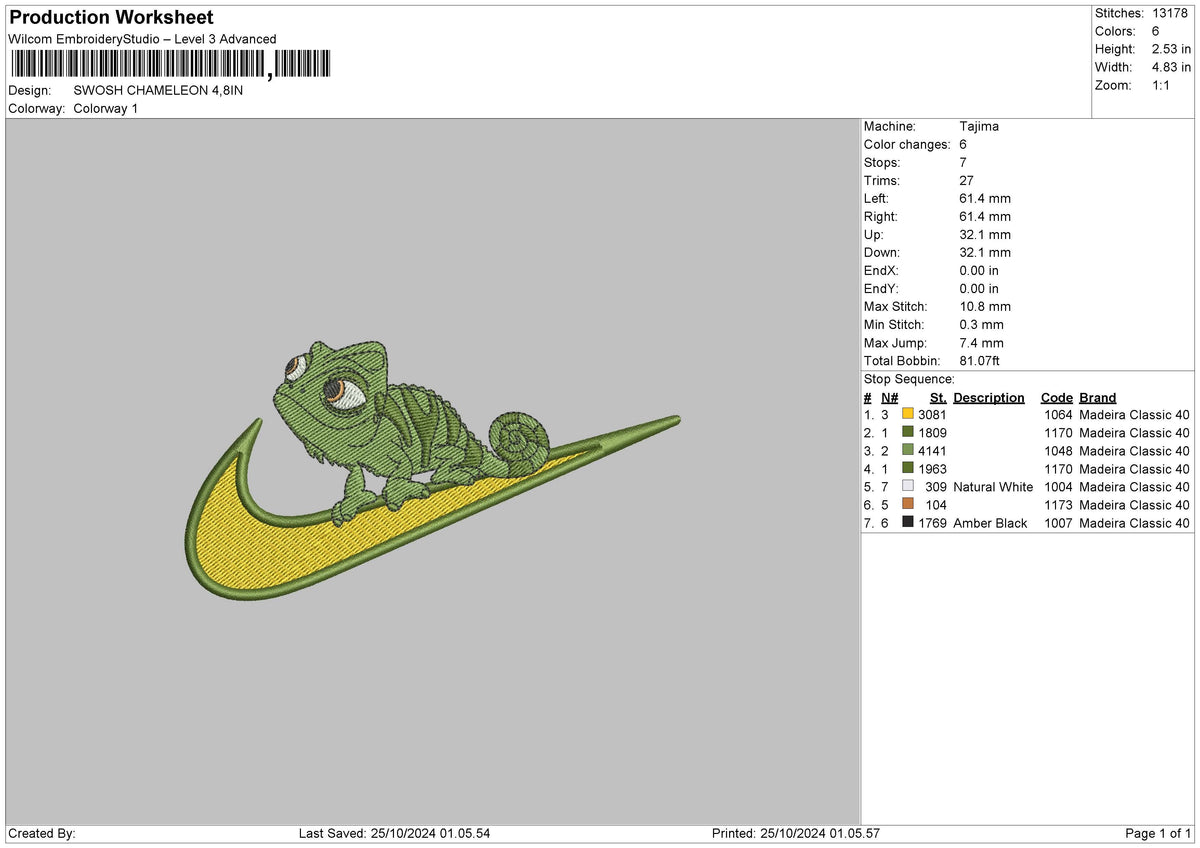Select the Stops value '7'
This screenshot has width=1200, height=848.
point(963,162)
